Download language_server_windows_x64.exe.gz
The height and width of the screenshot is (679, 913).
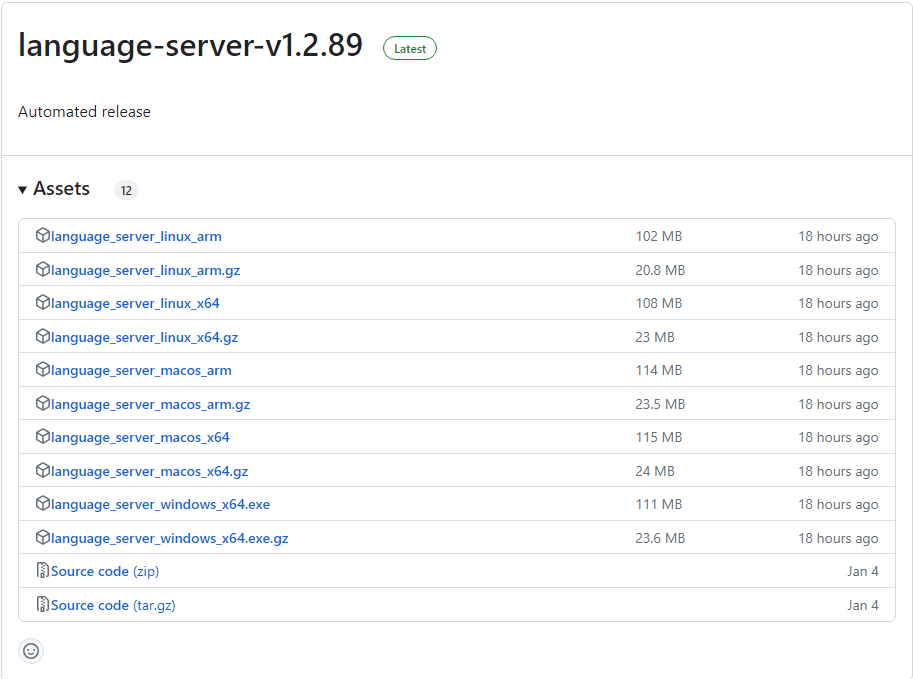point(169,538)
